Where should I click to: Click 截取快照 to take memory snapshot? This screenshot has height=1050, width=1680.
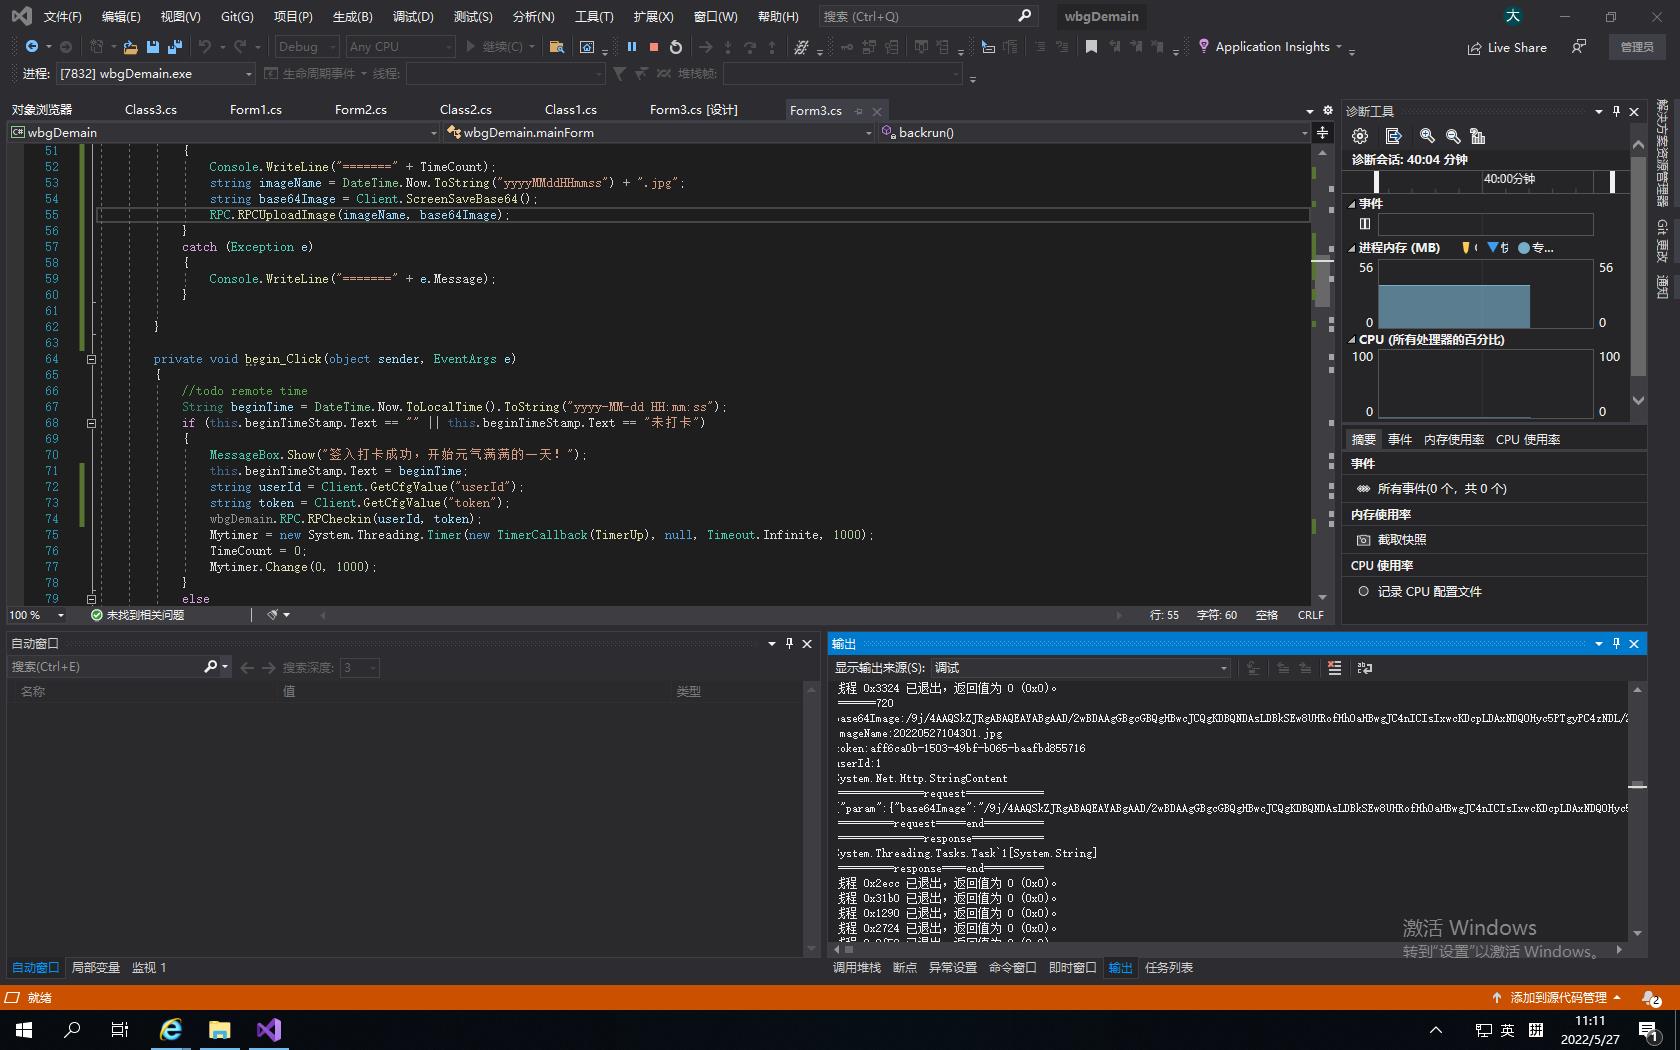tap(1401, 540)
